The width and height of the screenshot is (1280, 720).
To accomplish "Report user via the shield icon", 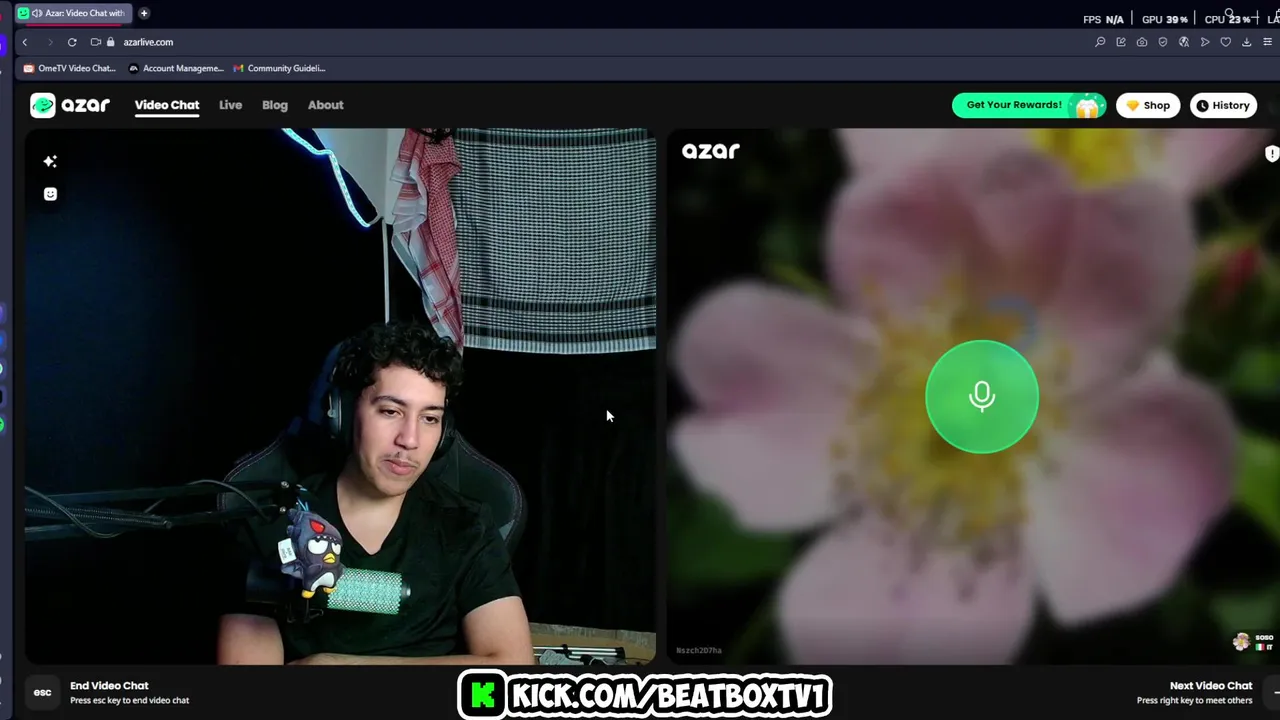I will (1271, 154).
